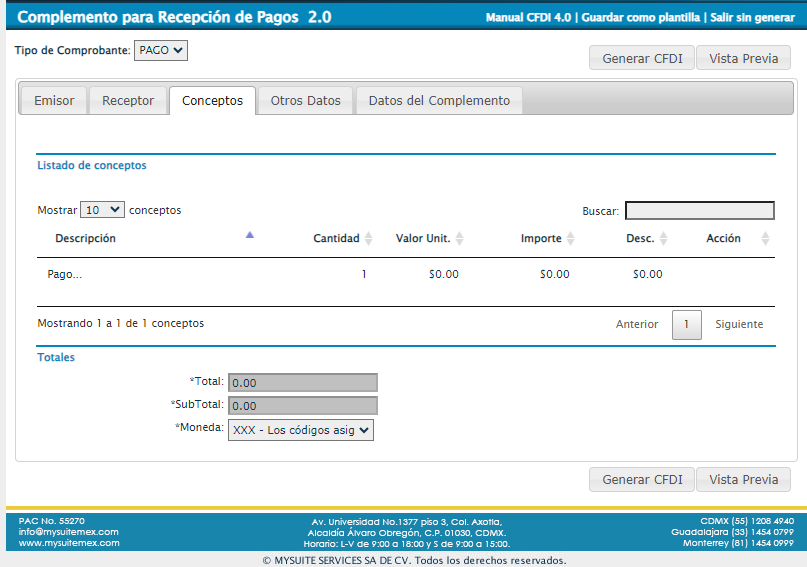The height and width of the screenshot is (567, 807).
Task: Click Salir sin generar link
Action: click(x=752, y=18)
